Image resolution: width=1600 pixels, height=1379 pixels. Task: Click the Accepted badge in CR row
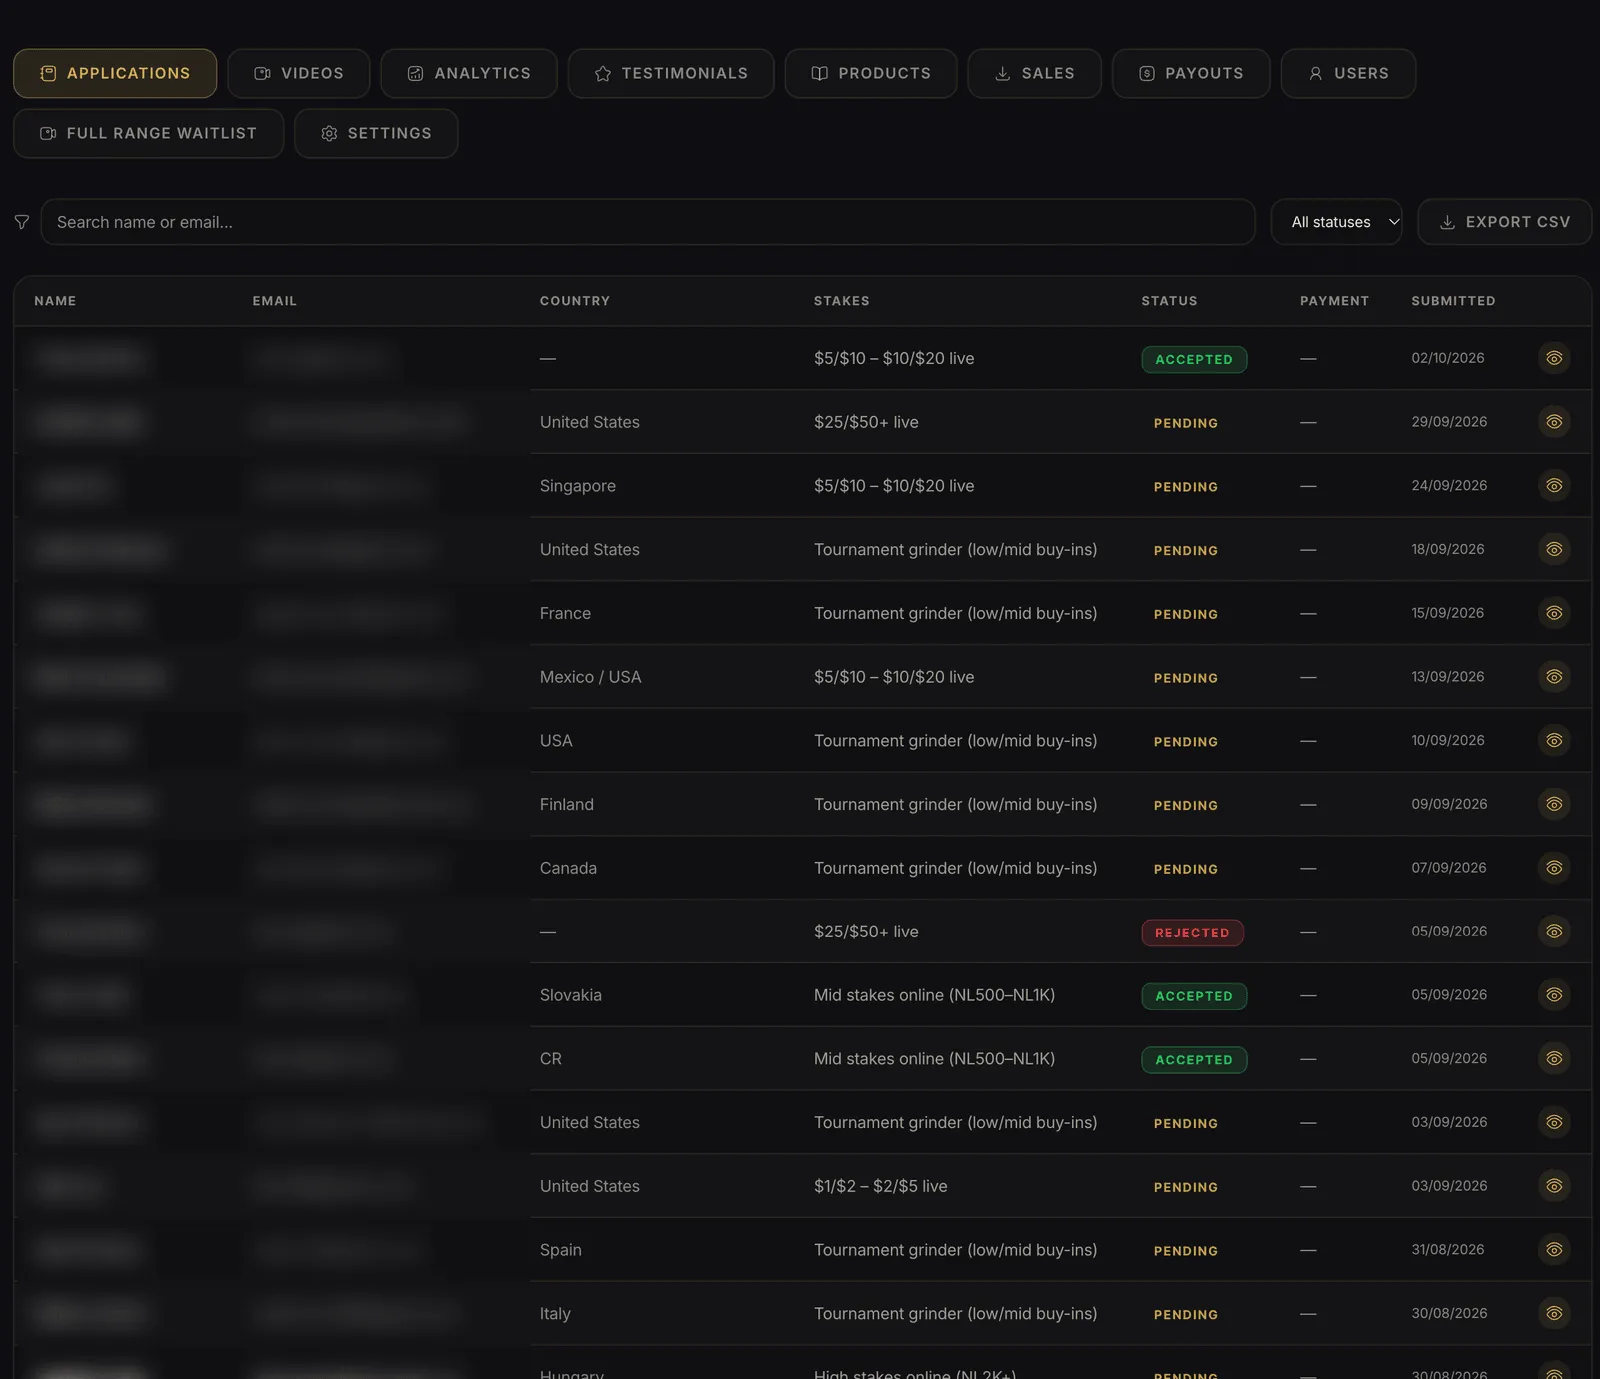1194,1060
